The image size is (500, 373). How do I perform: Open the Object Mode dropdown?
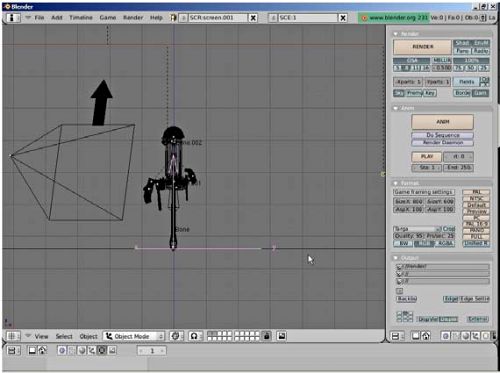point(134,336)
